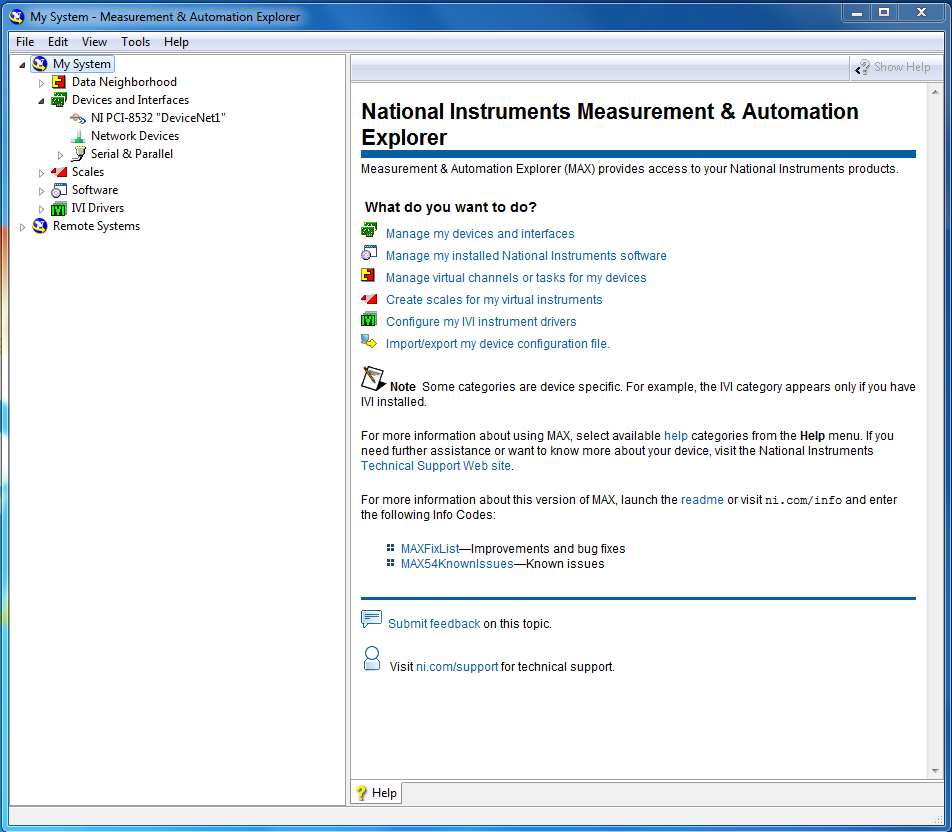
Task: Open Create scales for my virtual instruments link
Action: (x=494, y=299)
